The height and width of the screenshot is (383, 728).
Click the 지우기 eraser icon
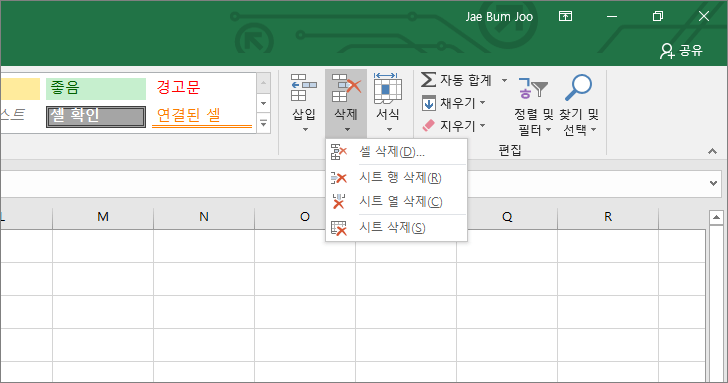coord(429,125)
